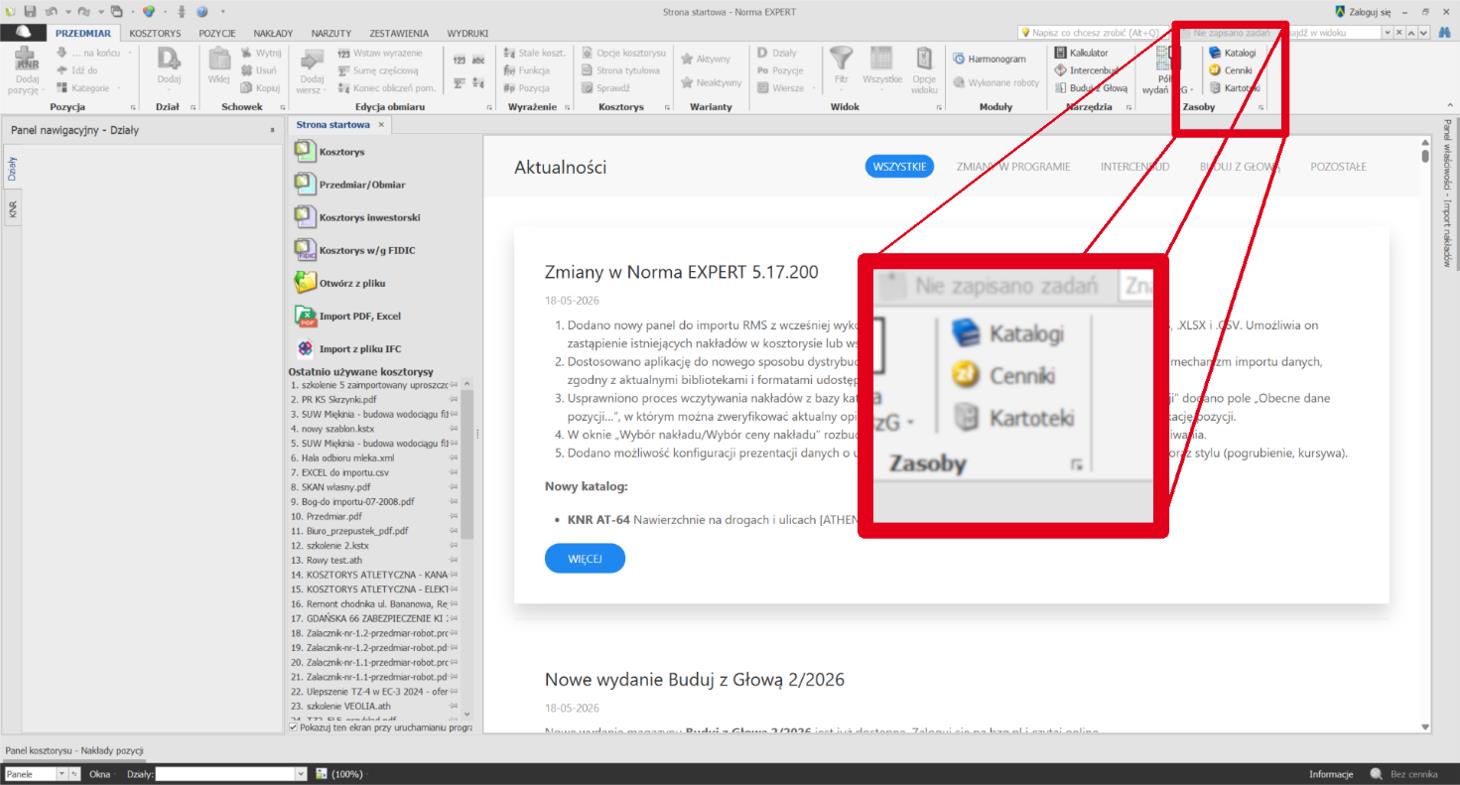Click the Import PDF, Excel icon
The width and height of the screenshot is (1460, 785).
point(305,316)
